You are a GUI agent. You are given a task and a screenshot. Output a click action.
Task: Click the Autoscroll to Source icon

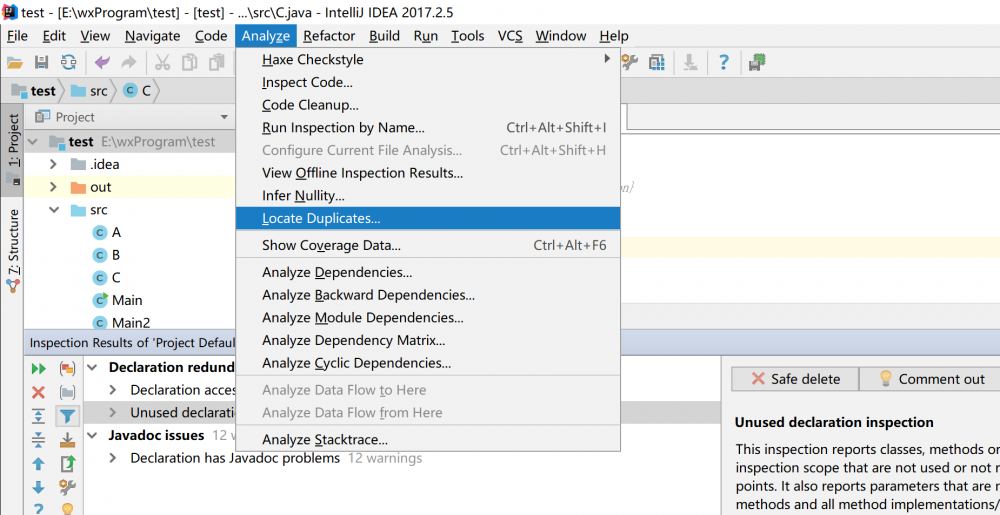pos(67,440)
